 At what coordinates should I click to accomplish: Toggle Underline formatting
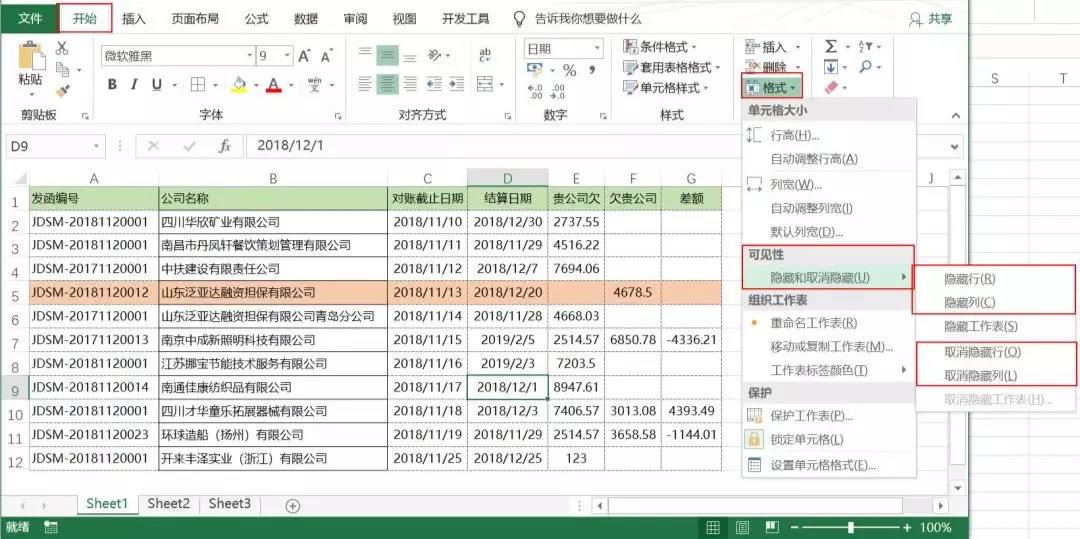pos(156,85)
